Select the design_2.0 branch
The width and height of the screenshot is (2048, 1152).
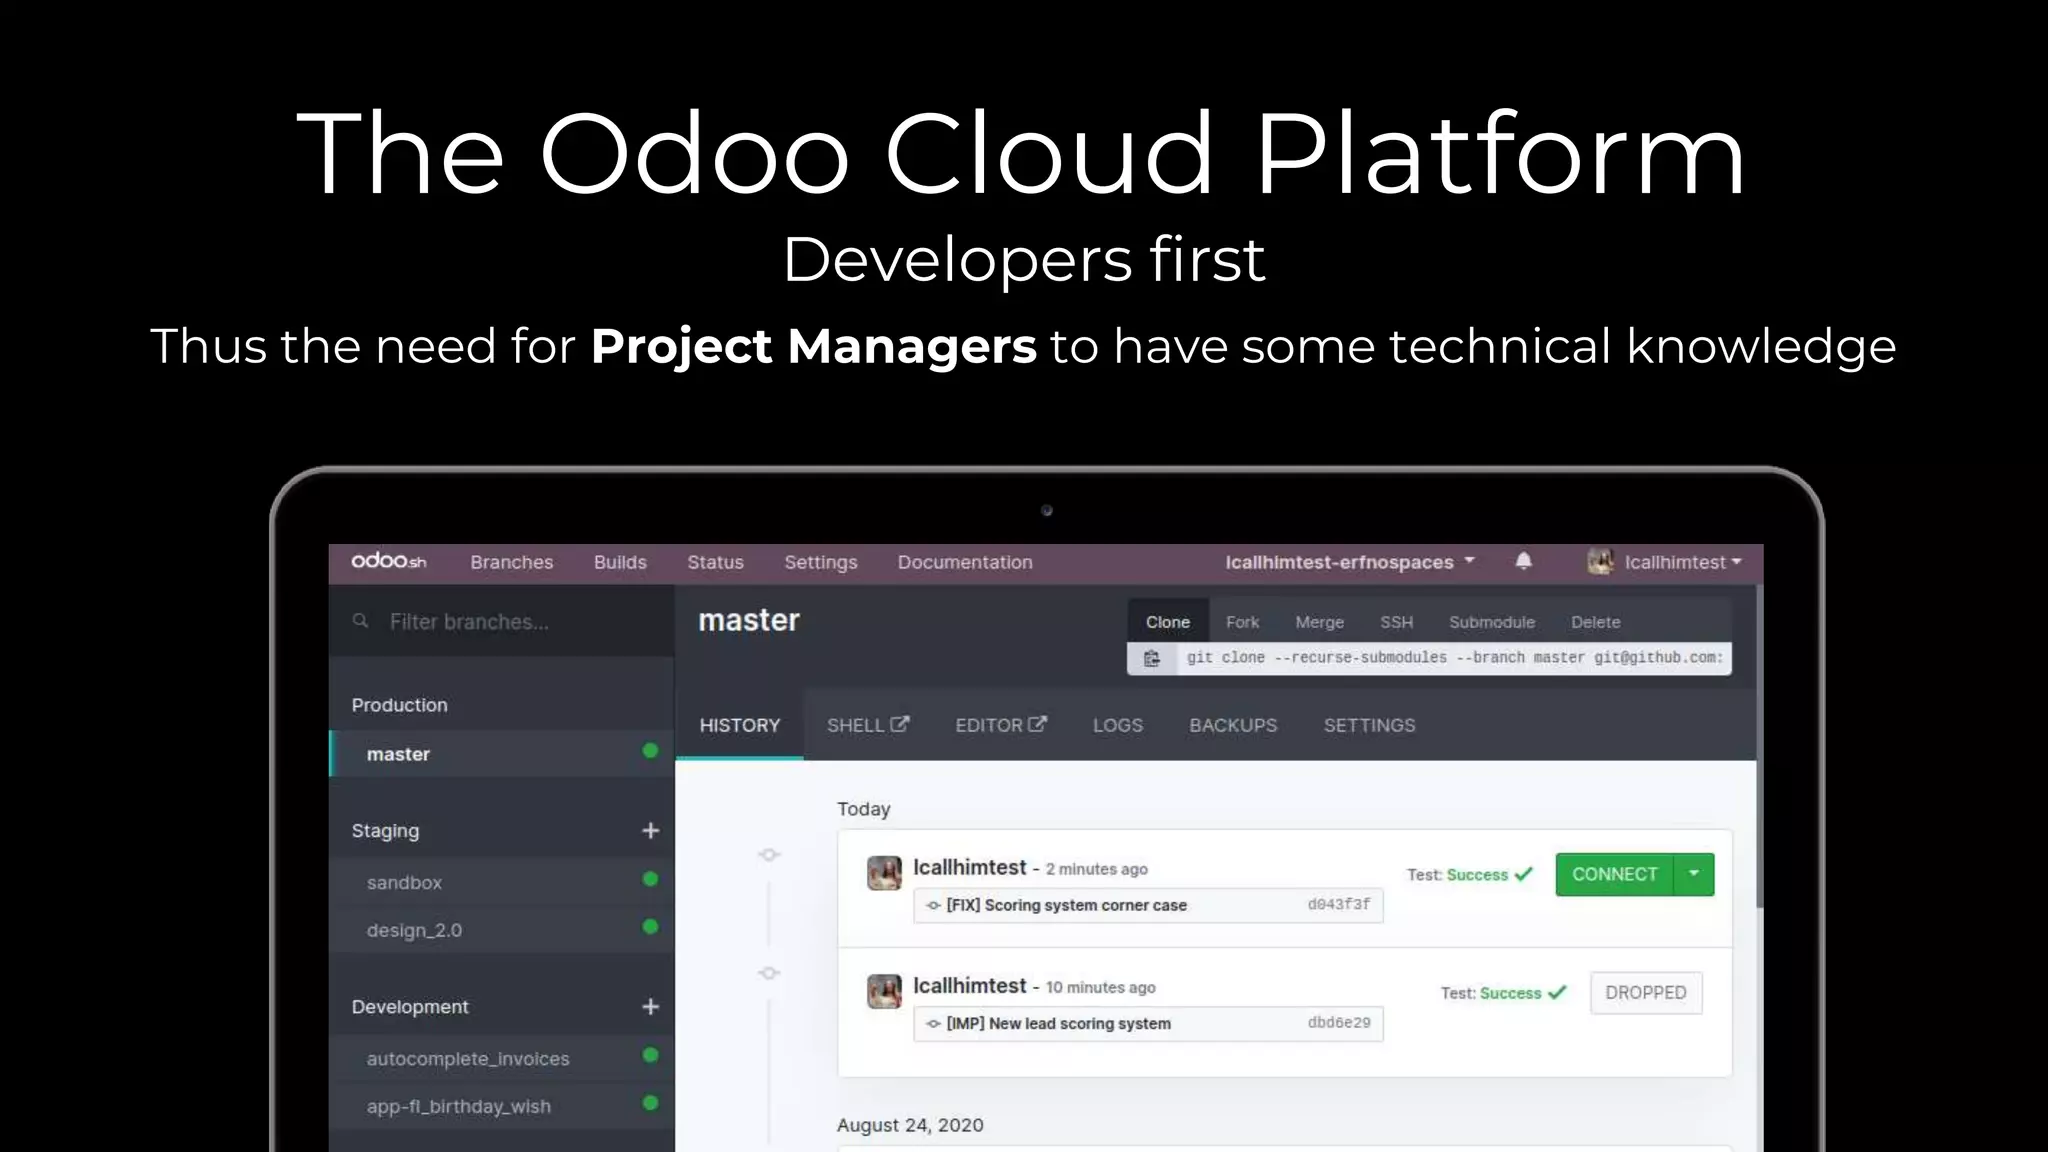(x=502, y=930)
